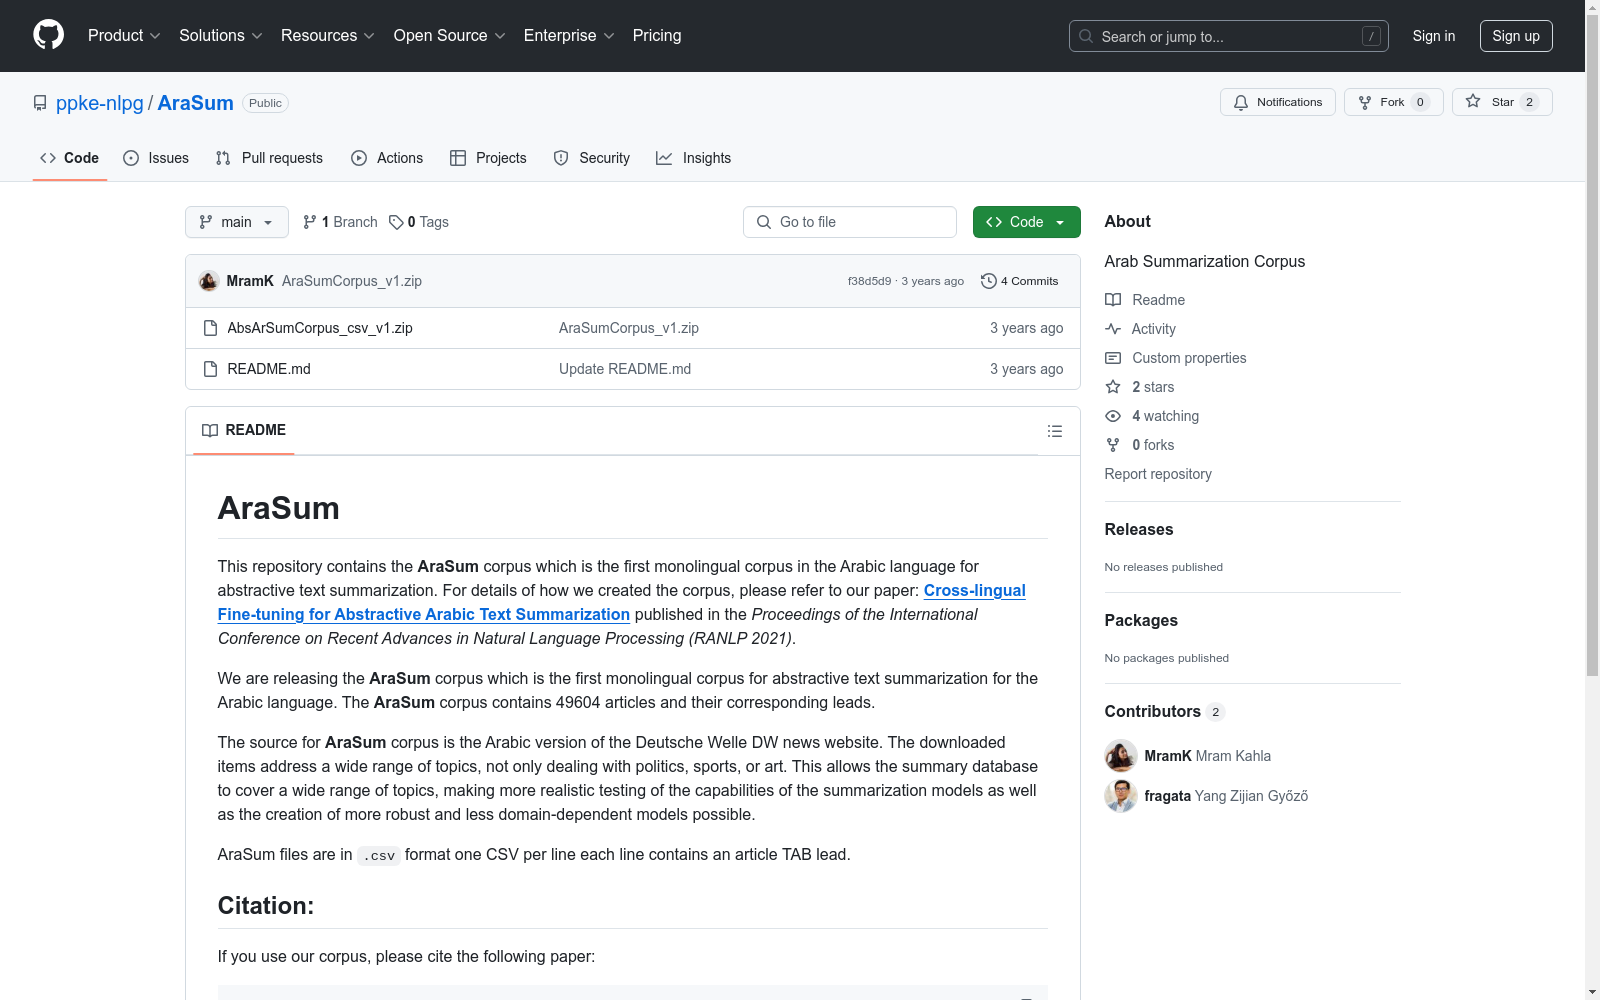
Task: Click the branch icon next to 1 Branch
Action: point(310,222)
